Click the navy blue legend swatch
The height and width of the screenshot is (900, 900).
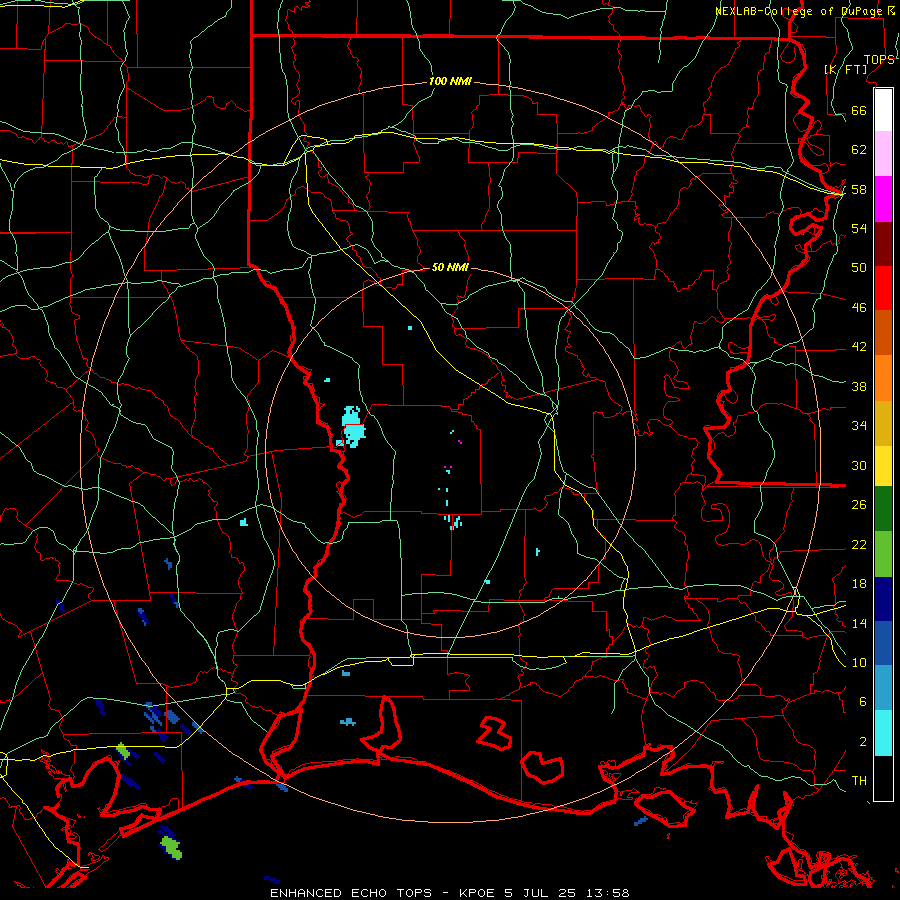coord(883,599)
